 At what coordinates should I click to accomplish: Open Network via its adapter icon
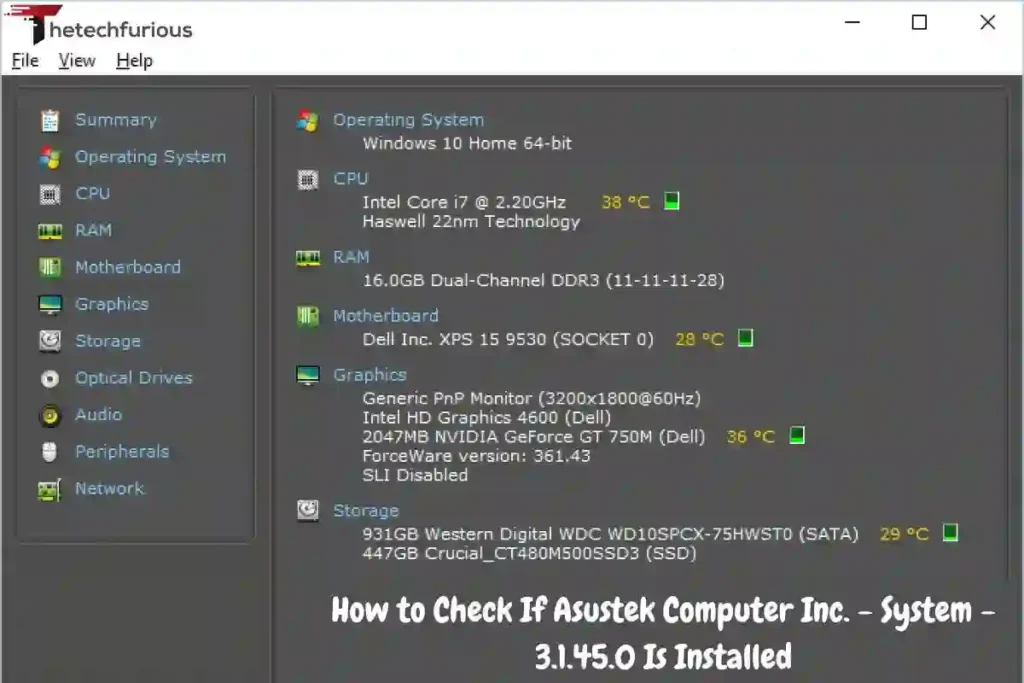click(x=48, y=488)
